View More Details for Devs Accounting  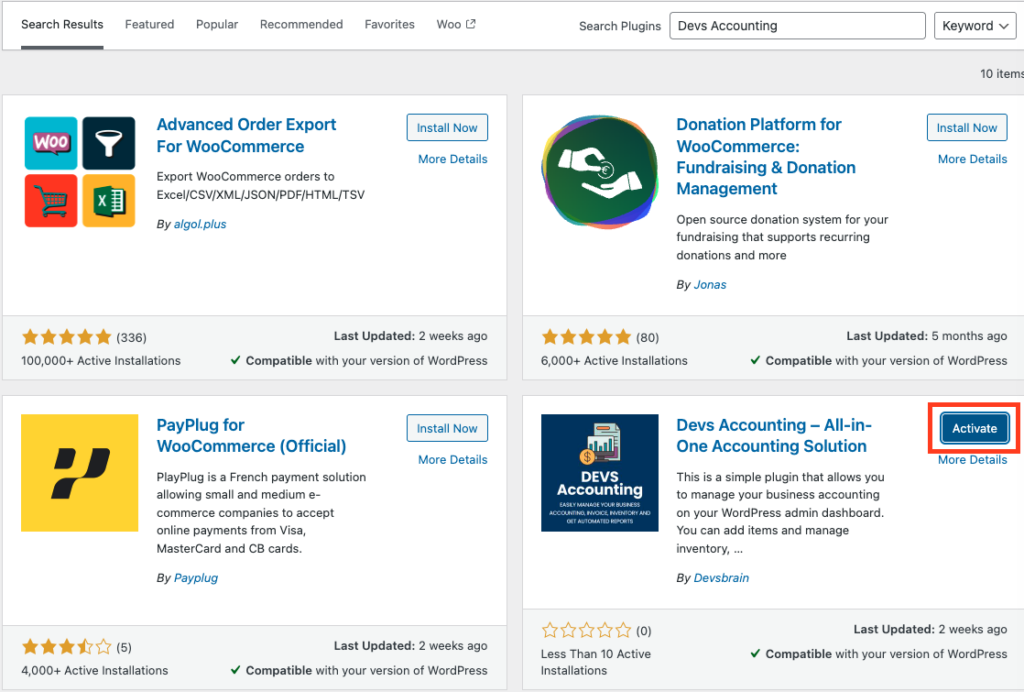point(972,460)
